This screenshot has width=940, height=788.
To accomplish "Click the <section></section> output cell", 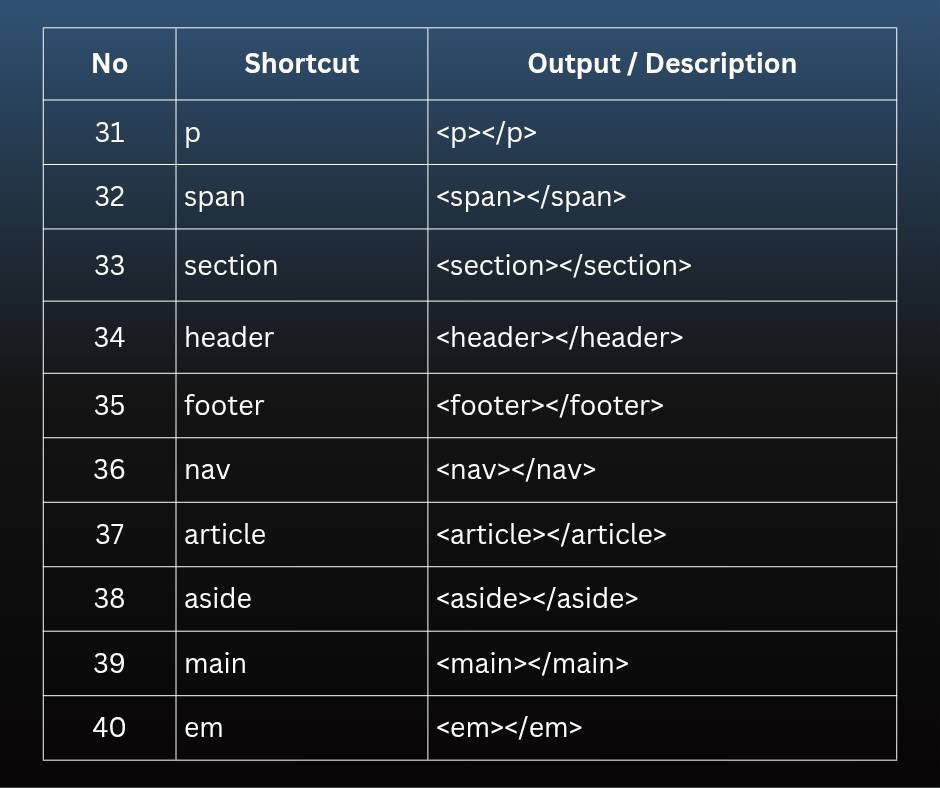I will (662, 265).
